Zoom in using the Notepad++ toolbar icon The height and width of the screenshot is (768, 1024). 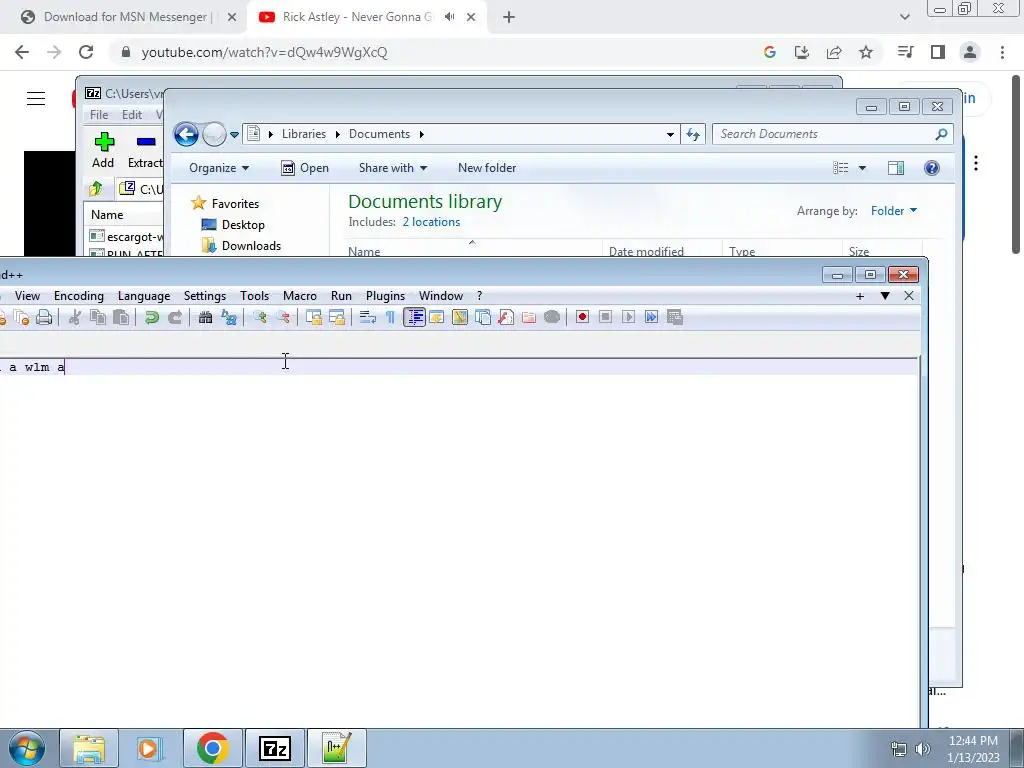(x=259, y=317)
